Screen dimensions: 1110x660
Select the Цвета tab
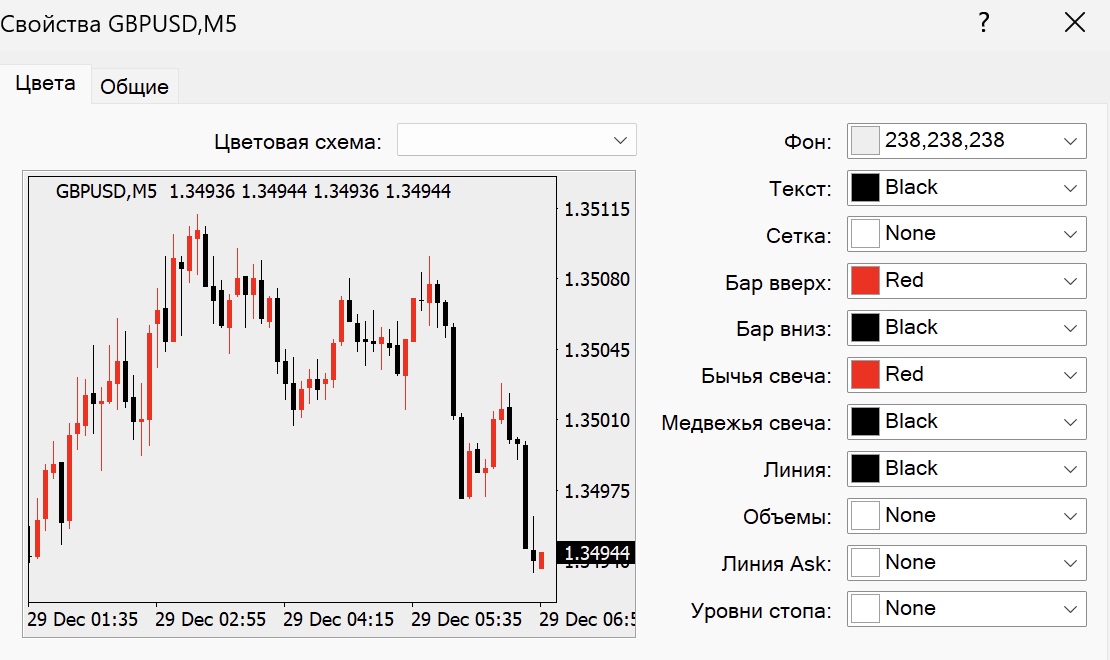pos(45,84)
